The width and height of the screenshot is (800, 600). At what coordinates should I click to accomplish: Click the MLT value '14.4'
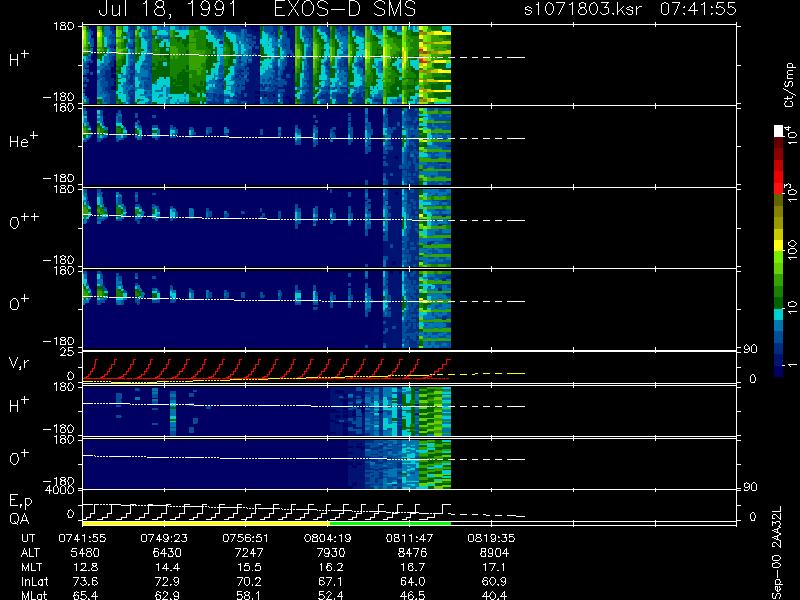coord(168,567)
